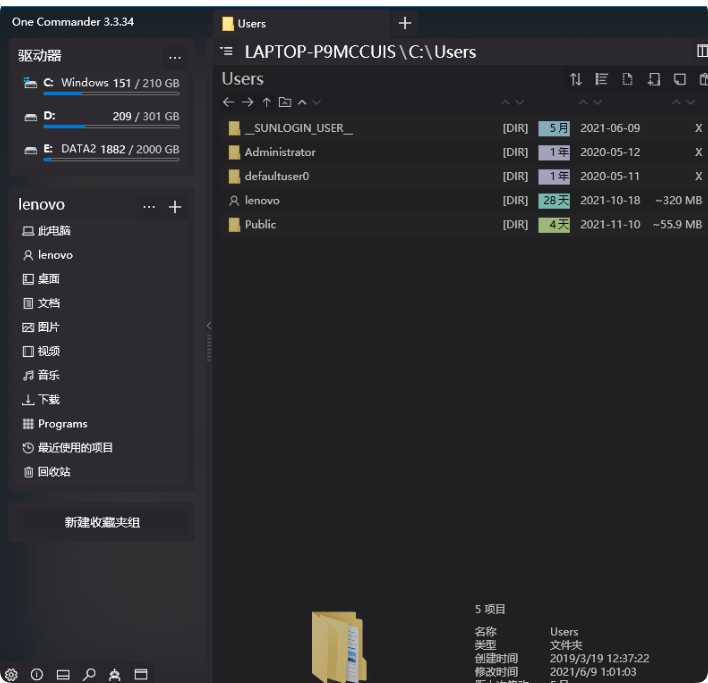The image size is (708, 683).
Task: Click the window icon in bottom bar
Action: click(x=141, y=674)
